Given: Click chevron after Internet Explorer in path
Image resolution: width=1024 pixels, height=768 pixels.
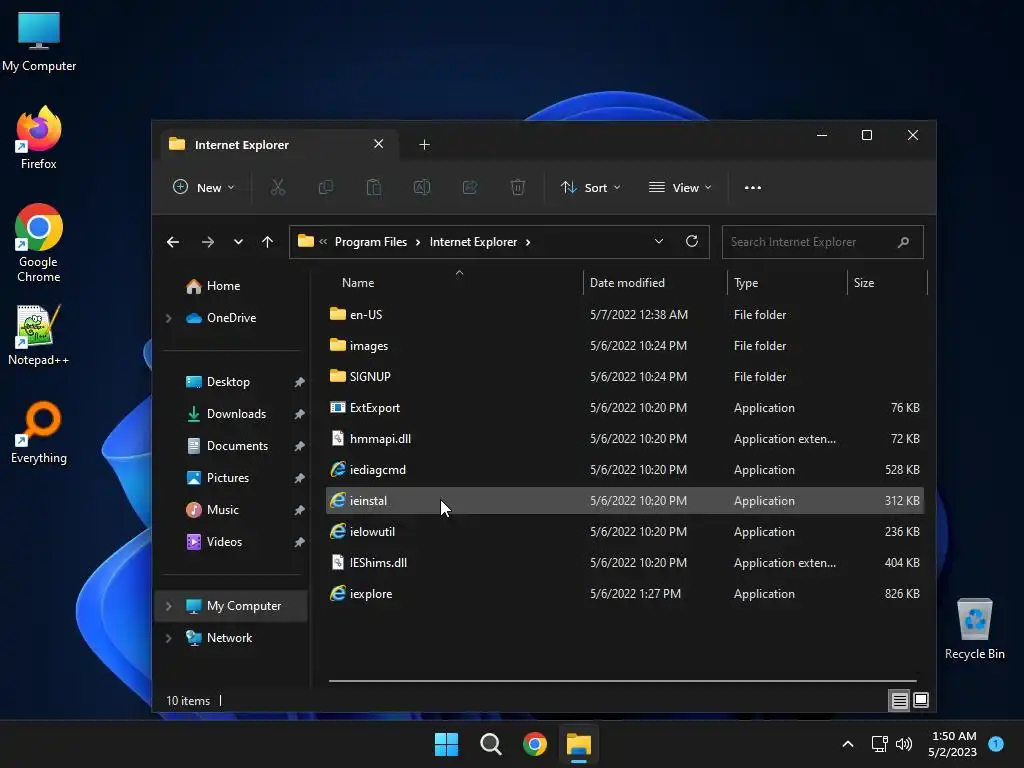Looking at the screenshot, I should click(528, 242).
